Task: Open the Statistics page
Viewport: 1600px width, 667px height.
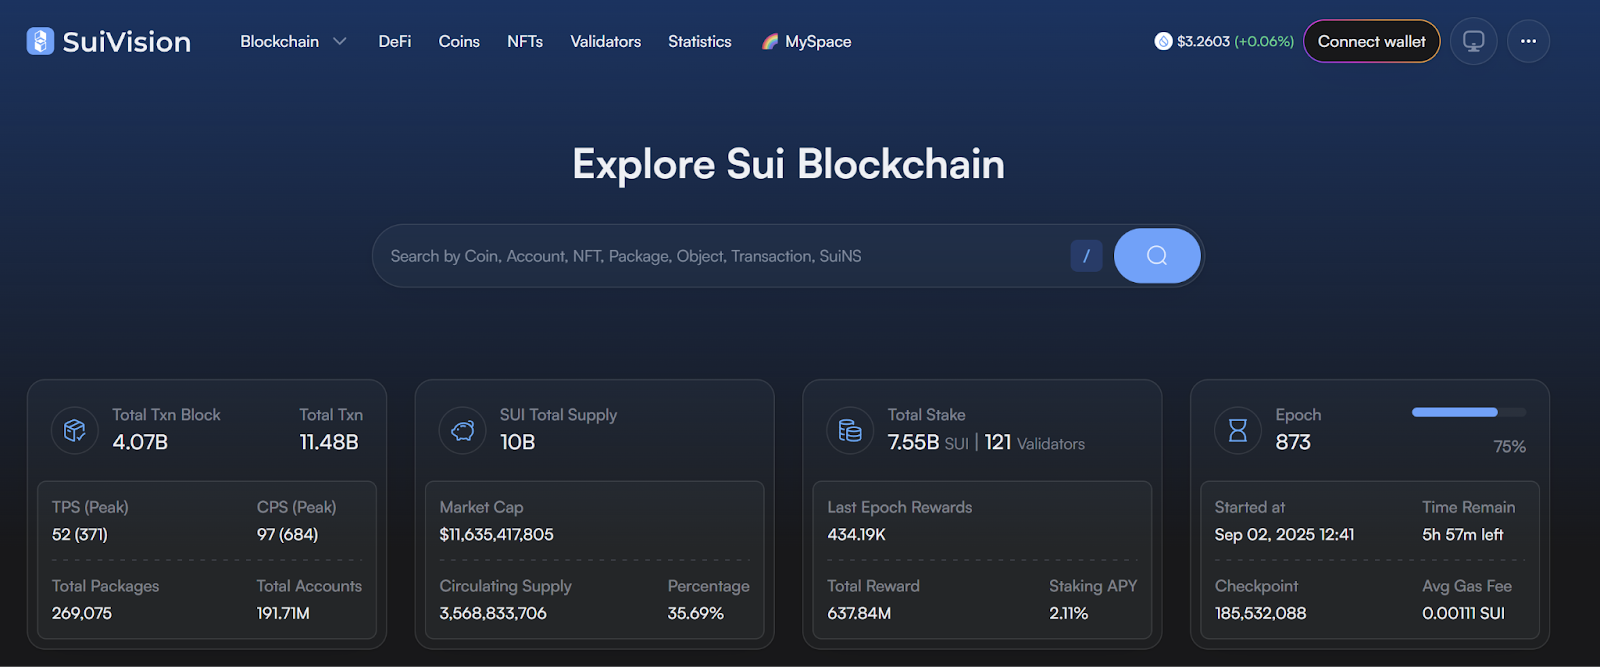Action: tap(700, 42)
